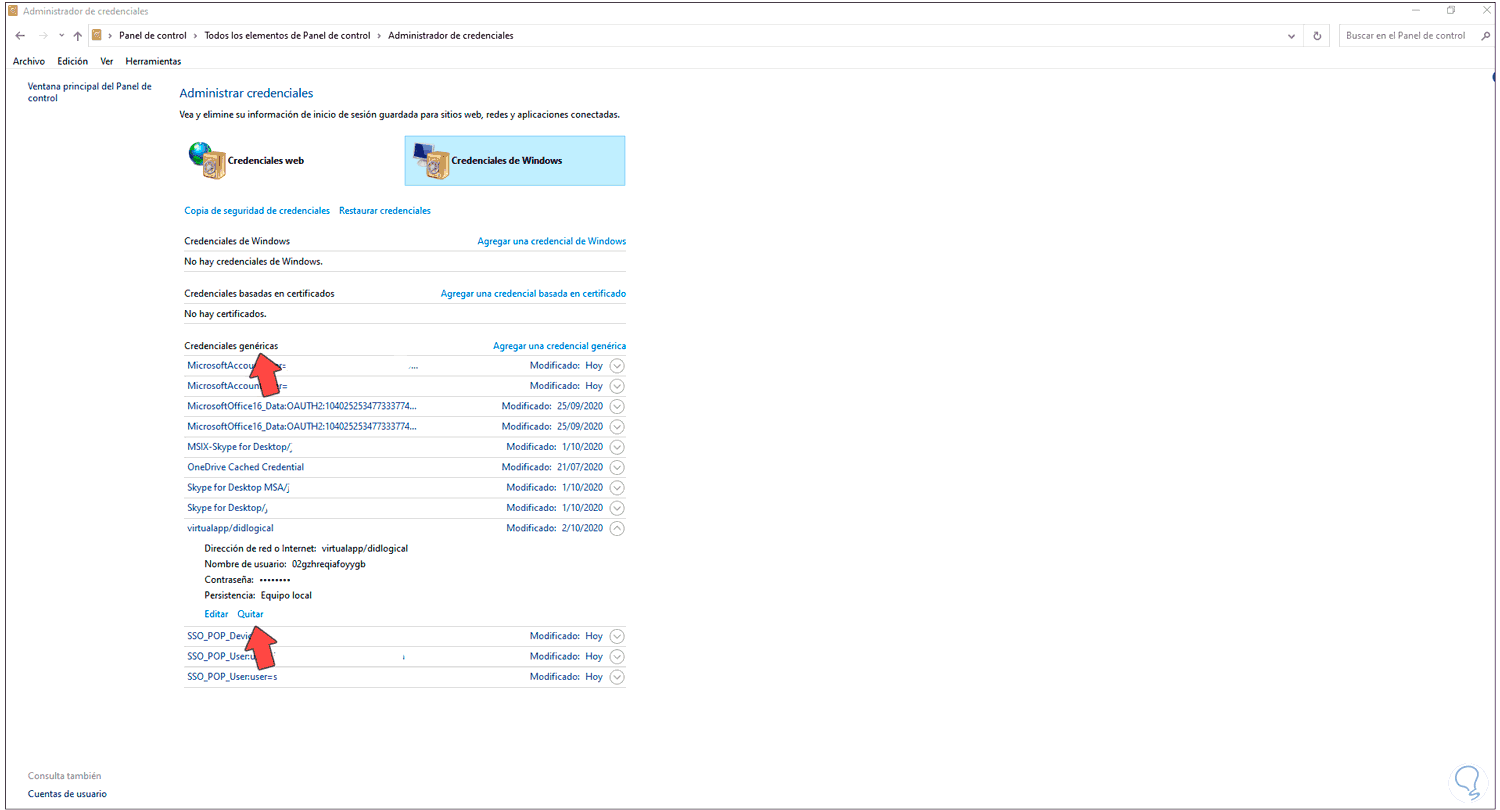Go up one level with Up arrow
The width and height of the screenshot is (1500, 810).
78,36
